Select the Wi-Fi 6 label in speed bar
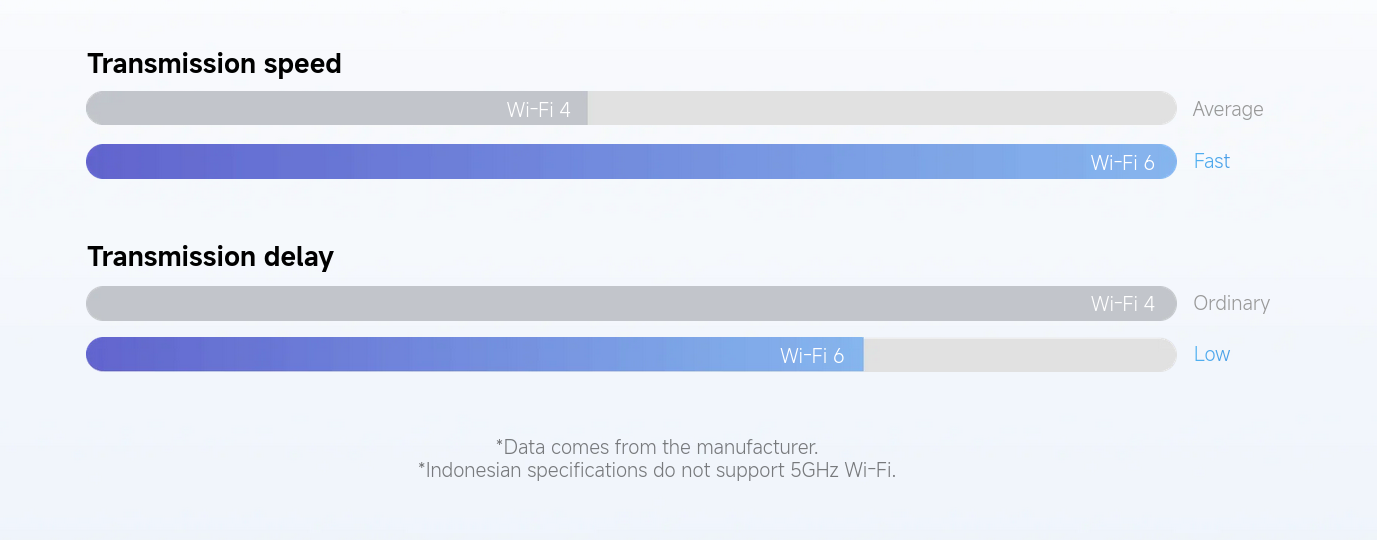The height and width of the screenshot is (540, 1377). 1122,162
